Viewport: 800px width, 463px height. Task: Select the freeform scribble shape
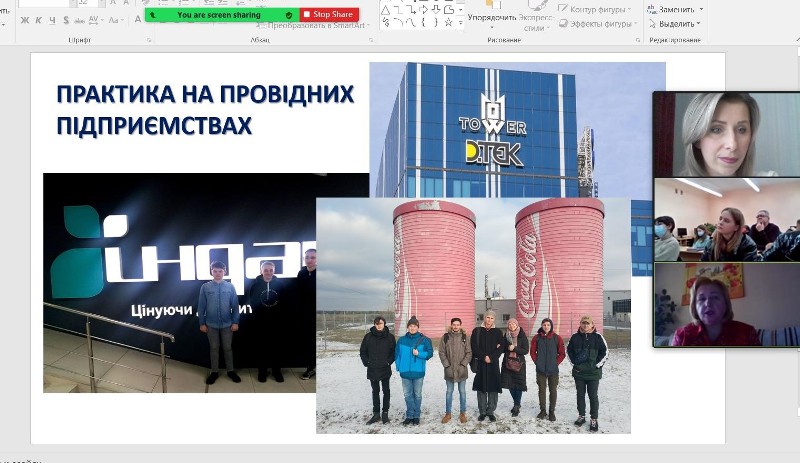coord(386,22)
